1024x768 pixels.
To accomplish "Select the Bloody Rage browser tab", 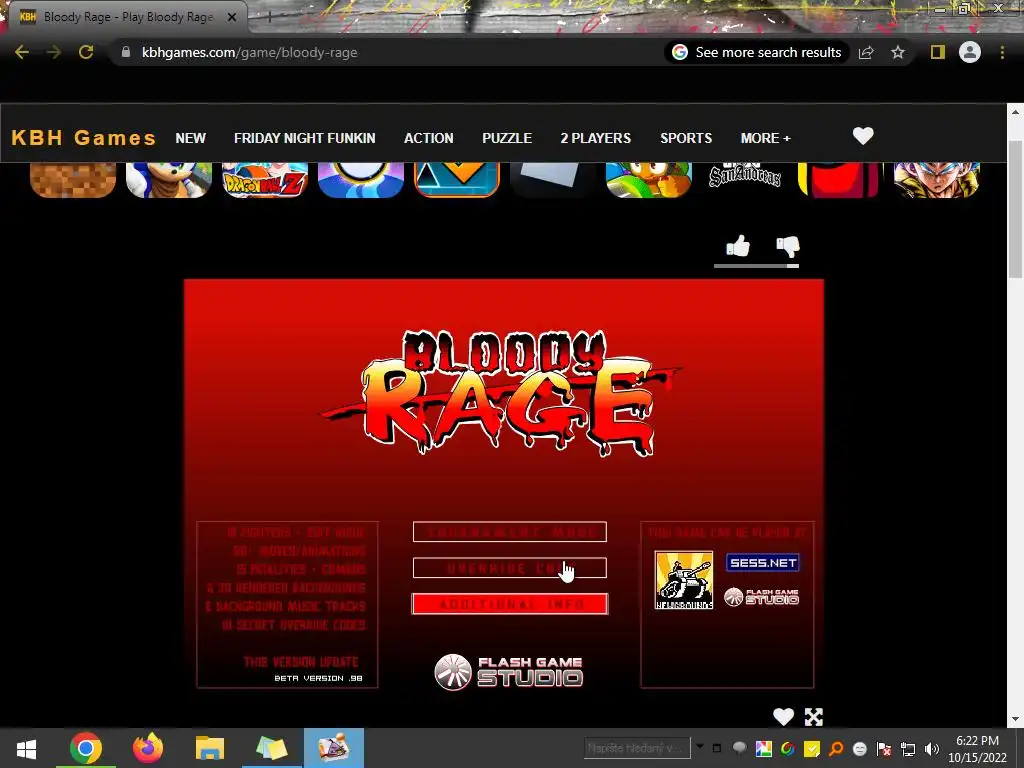I will (129, 17).
